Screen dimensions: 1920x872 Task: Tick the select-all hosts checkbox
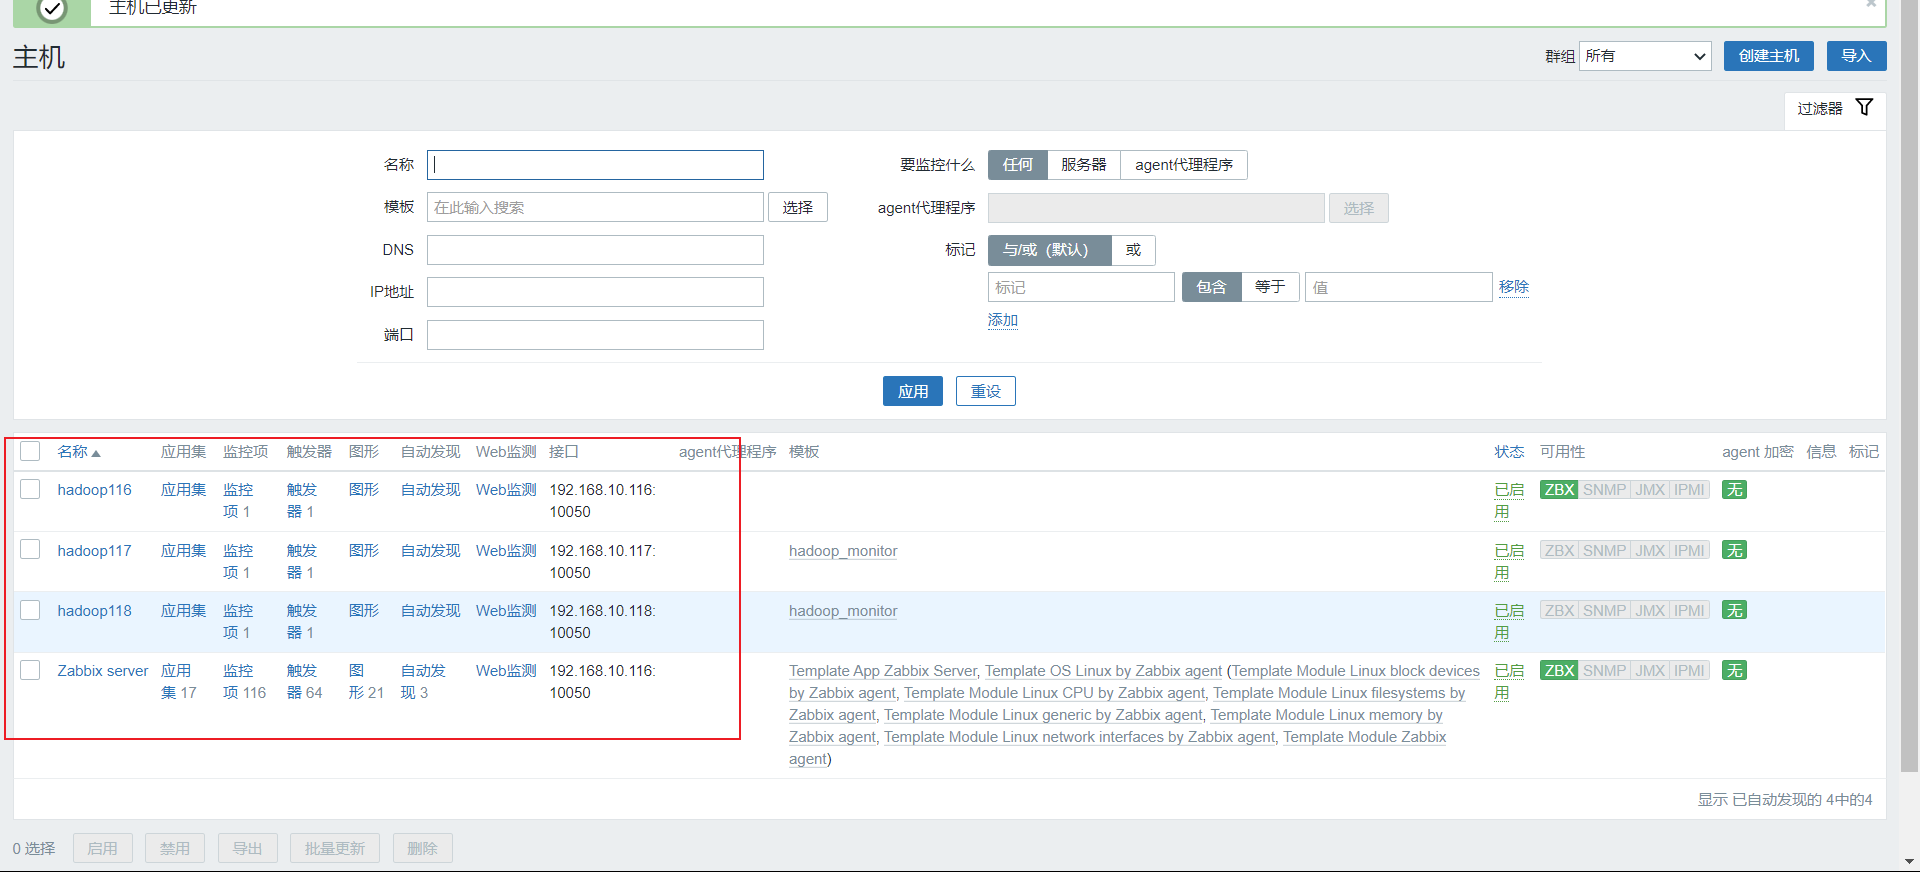coord(30,451)
